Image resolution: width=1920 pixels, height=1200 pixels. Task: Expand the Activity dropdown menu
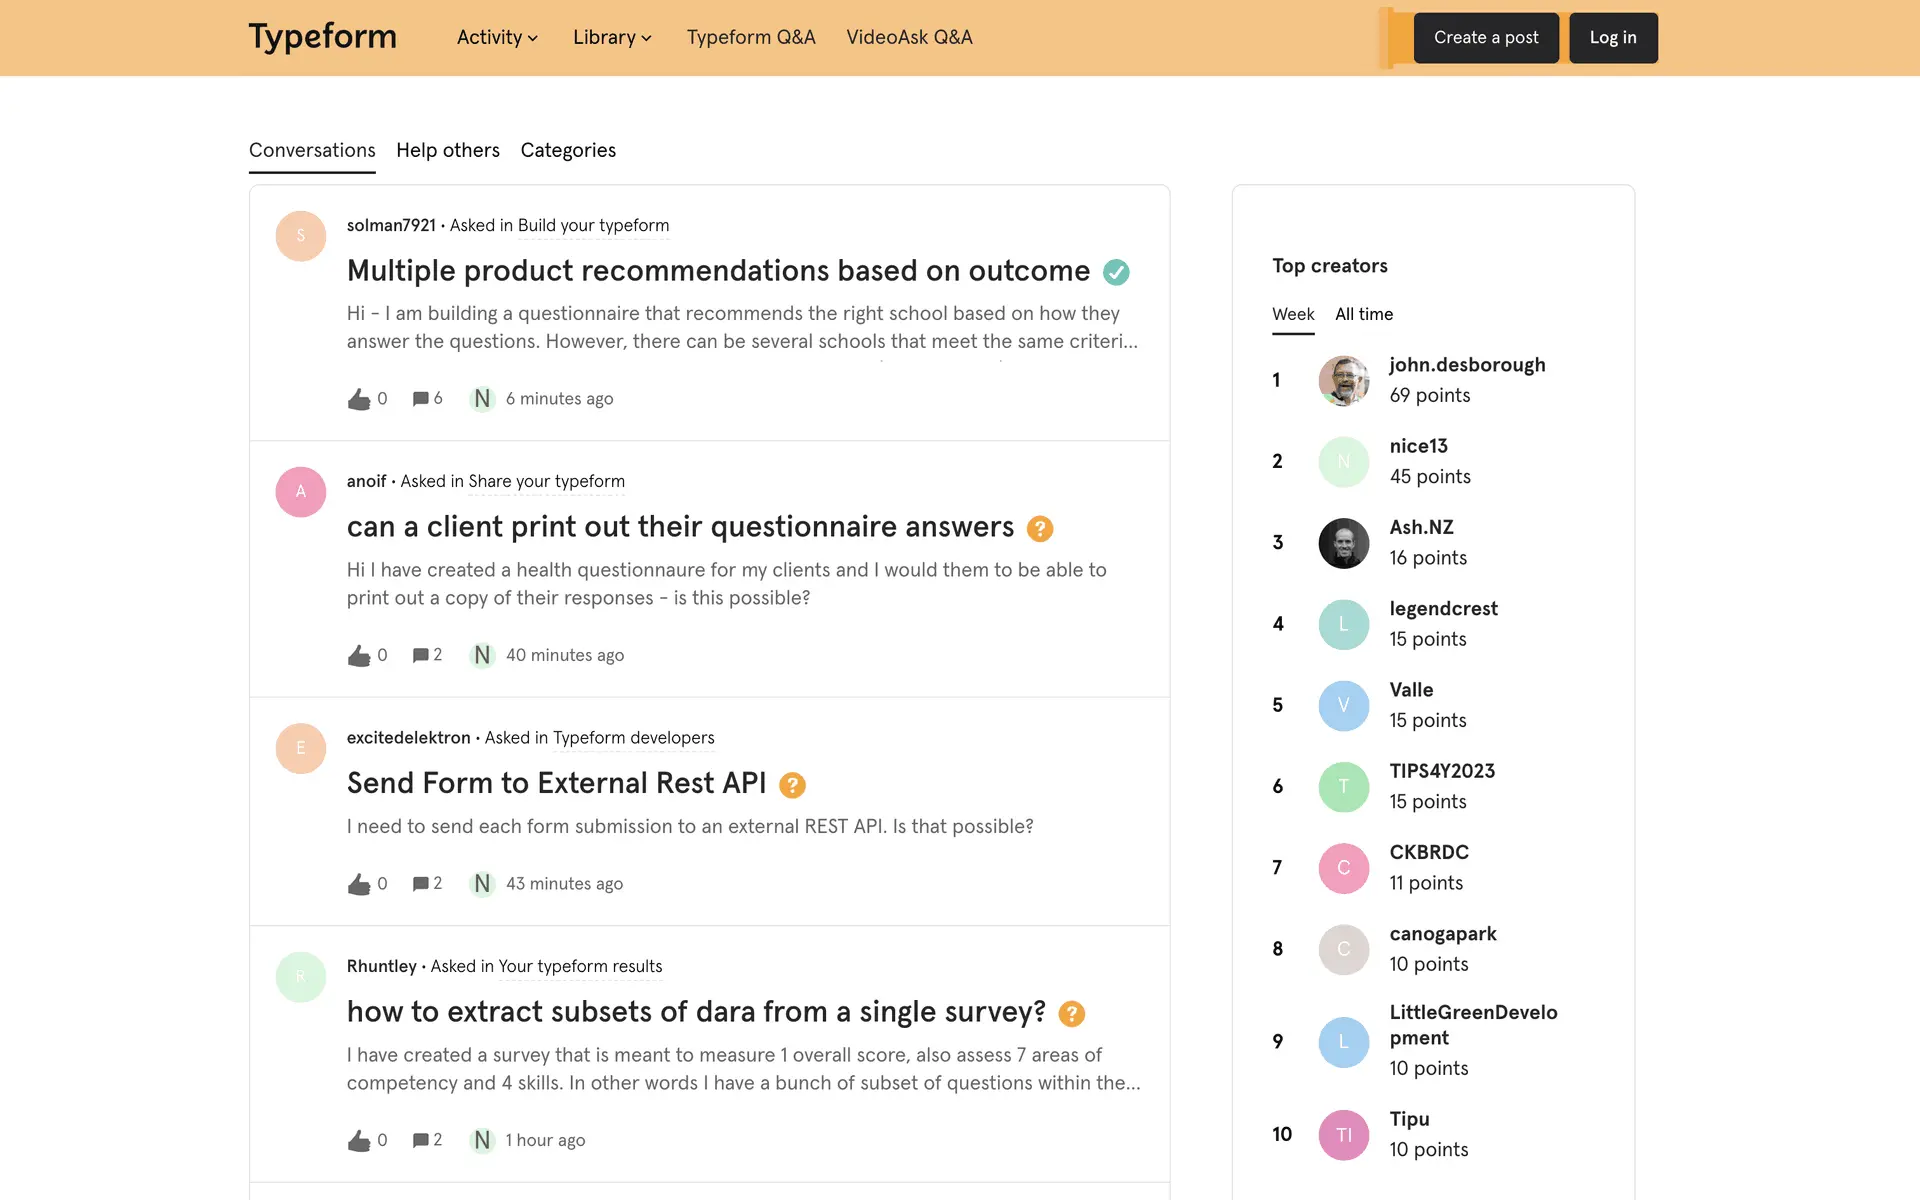tap(497, 38)
